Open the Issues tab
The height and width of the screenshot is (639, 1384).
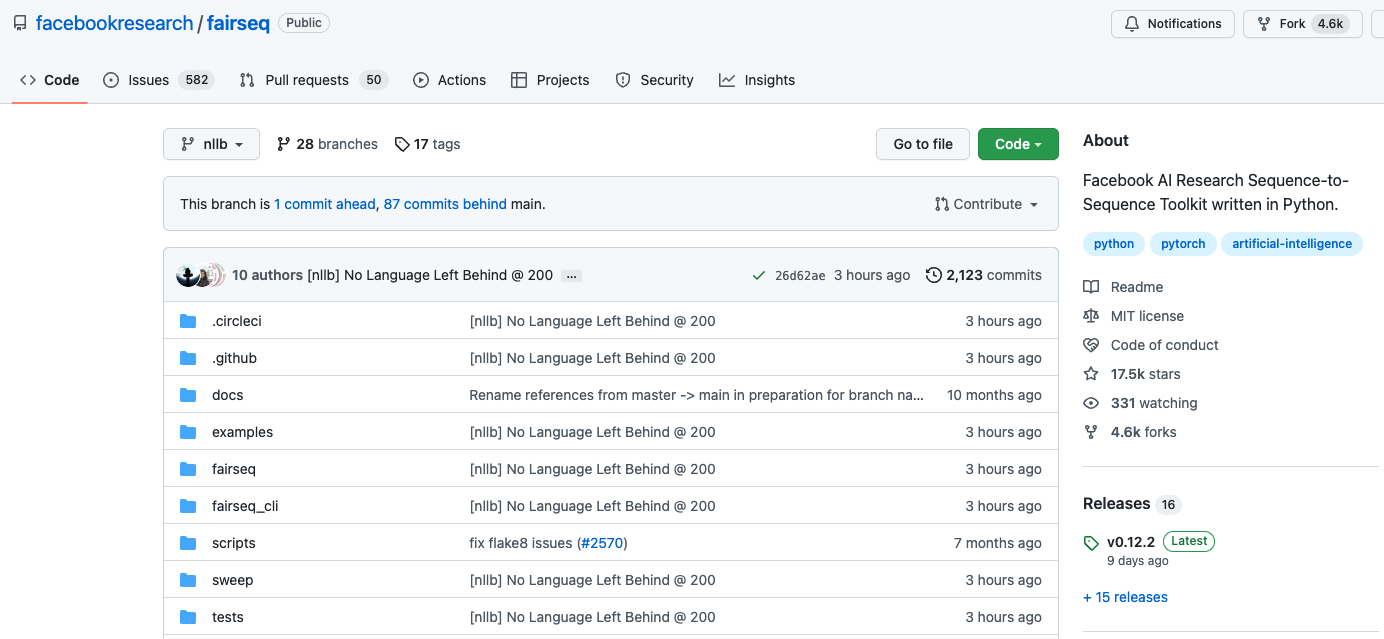point(159,80)
